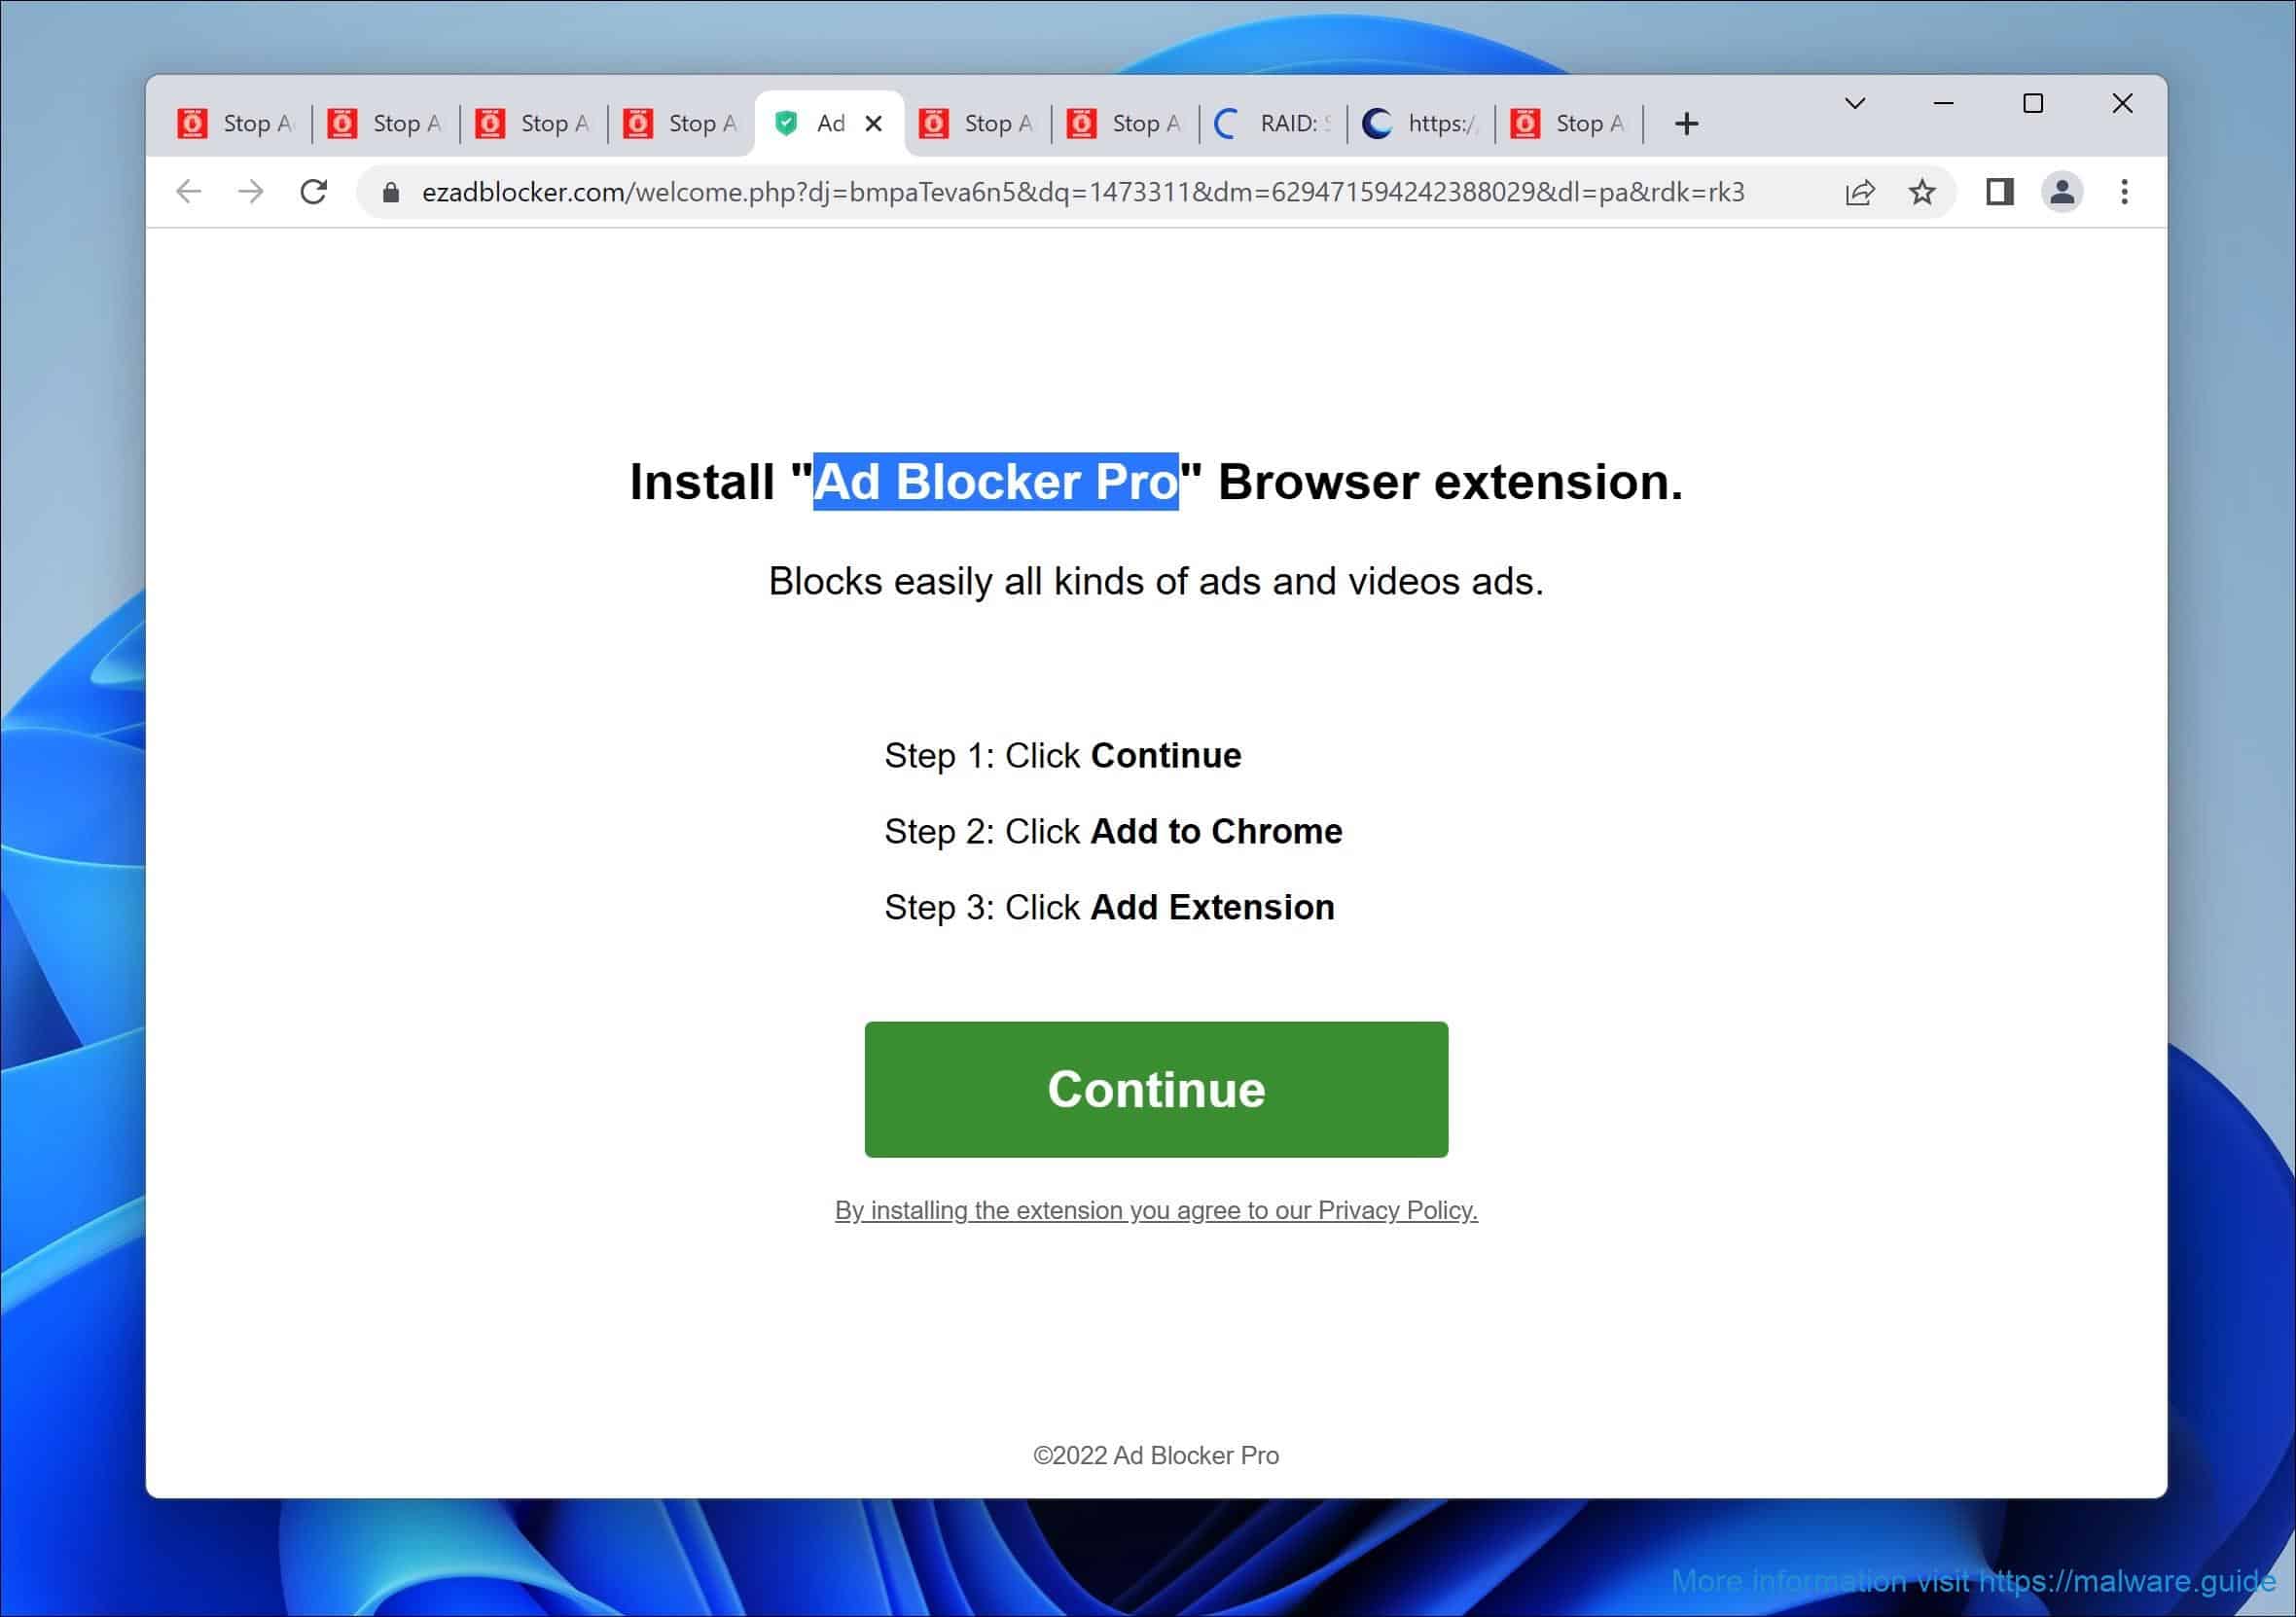Click the forward navigation arrow
This screenshot has width=2296, height=1617.
(251, 191)
